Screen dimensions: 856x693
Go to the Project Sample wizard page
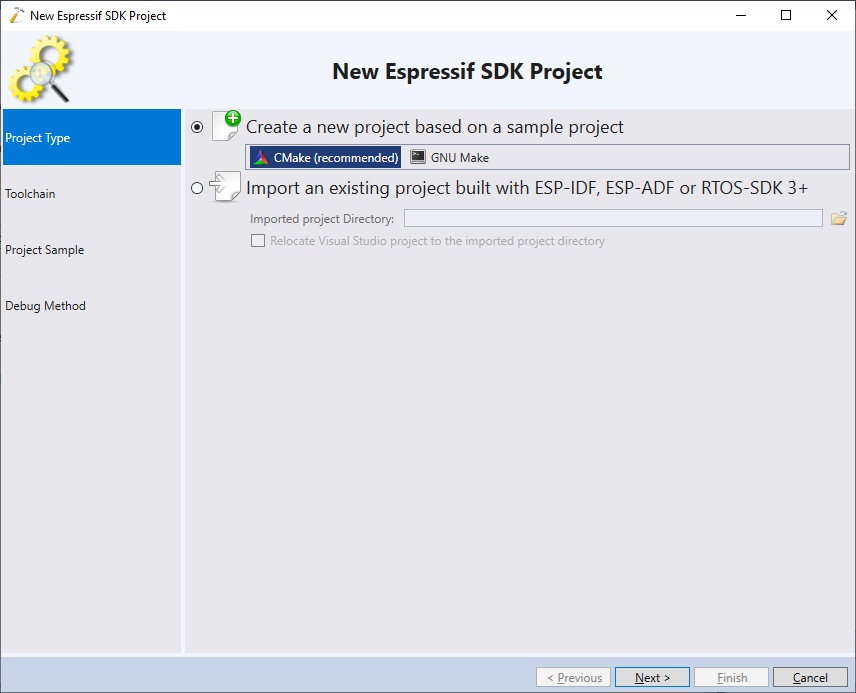click(x=92, y=250)
